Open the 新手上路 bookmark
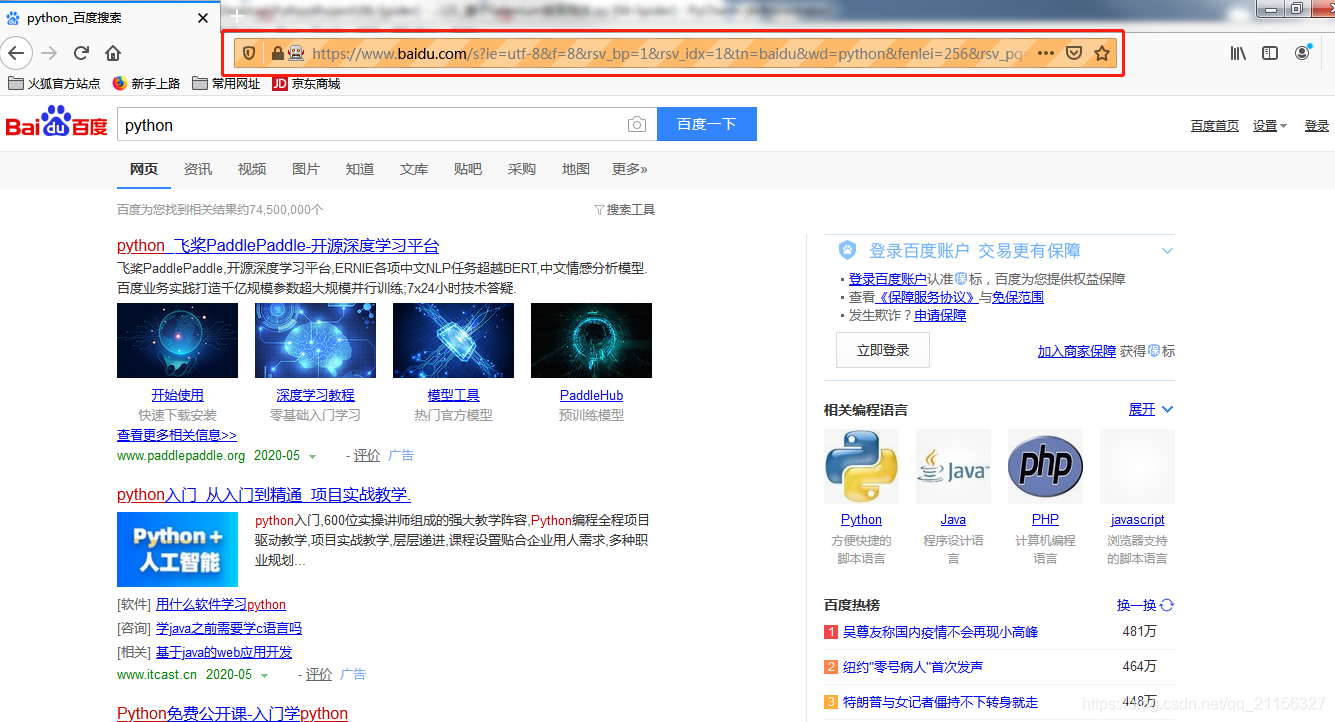The height and width of the screenshot is (722, 1335). coord(146,84)
